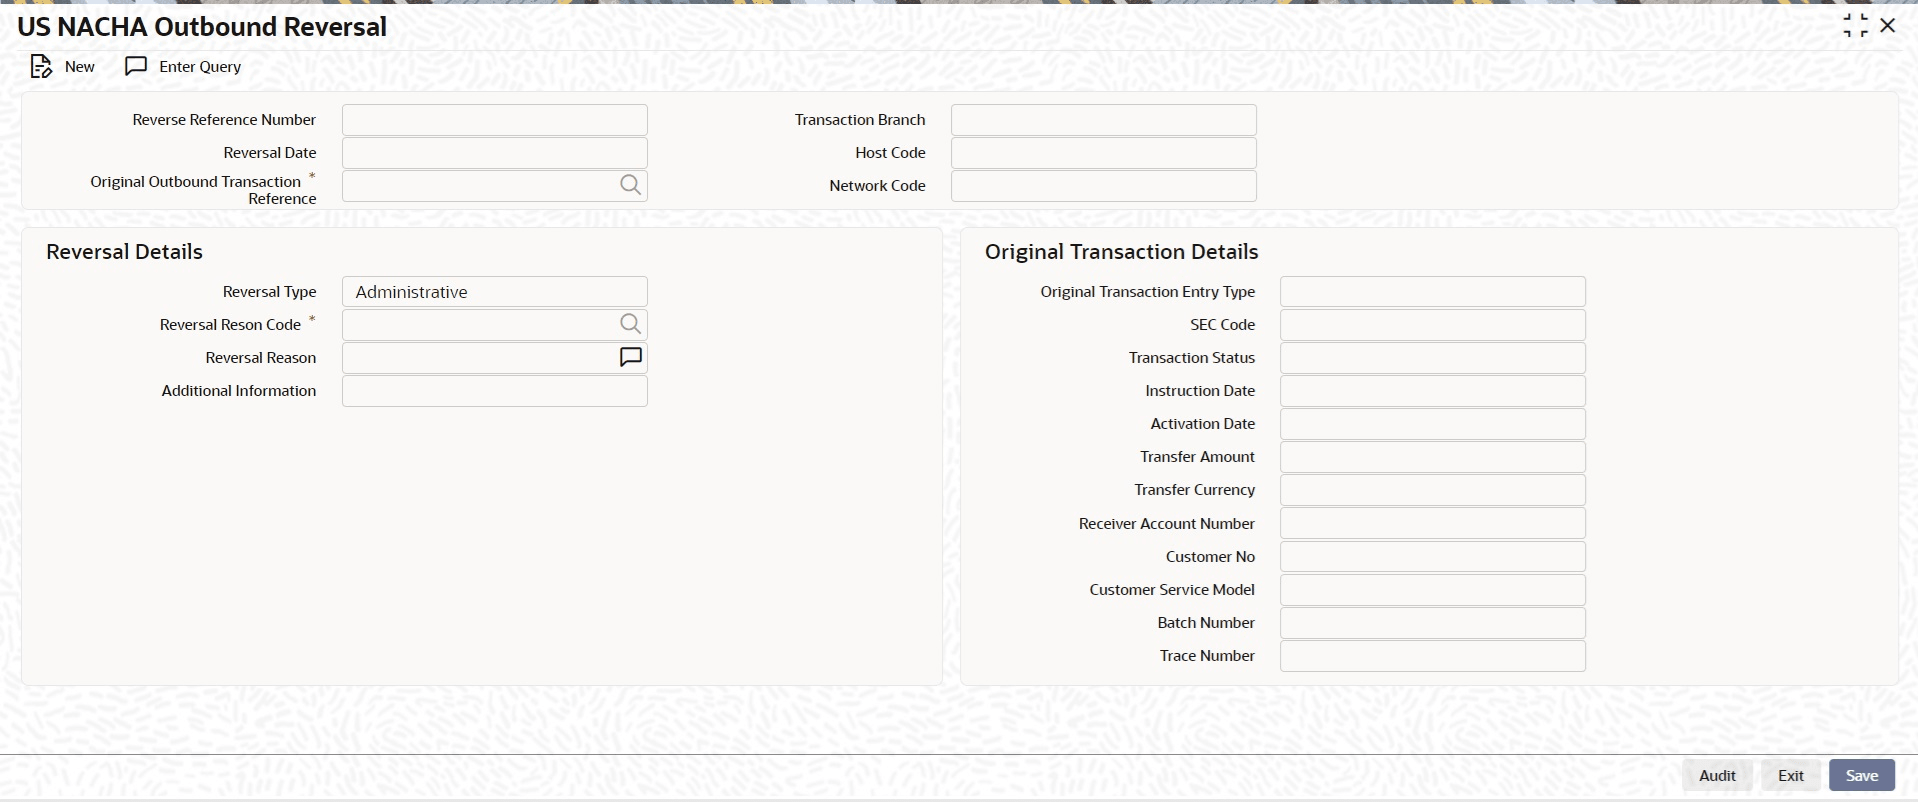Screen dimensions: 1918x802
Task: Click into the Reversal Date field
Action: (x=495, y=153)
